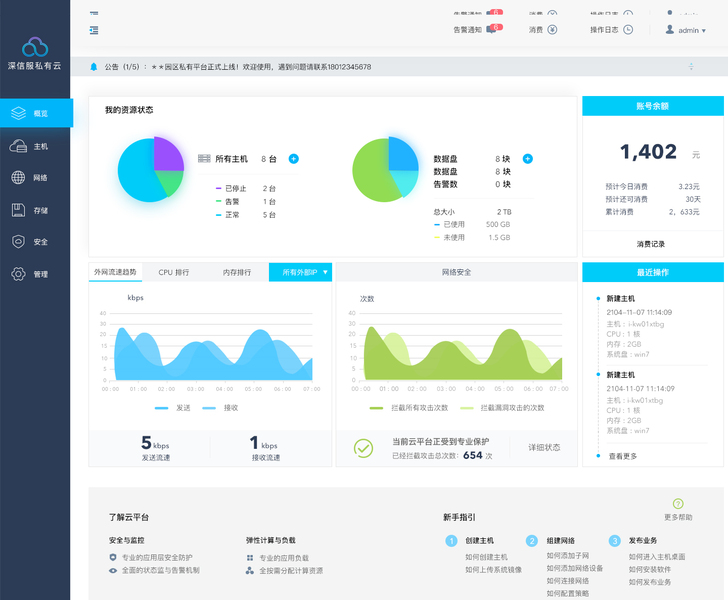
Task: Open the 安全 shield icon
Action: pyautogui.click(x=18, y=241)
